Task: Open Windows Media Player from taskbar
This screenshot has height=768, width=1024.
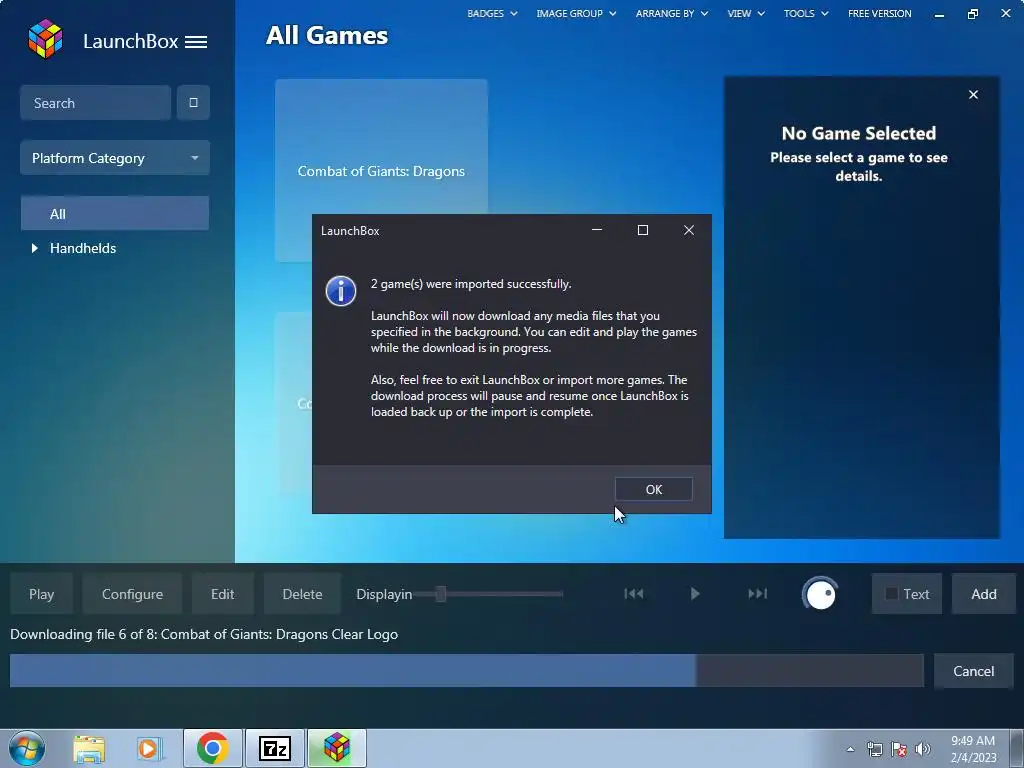Action: (150, 748)
